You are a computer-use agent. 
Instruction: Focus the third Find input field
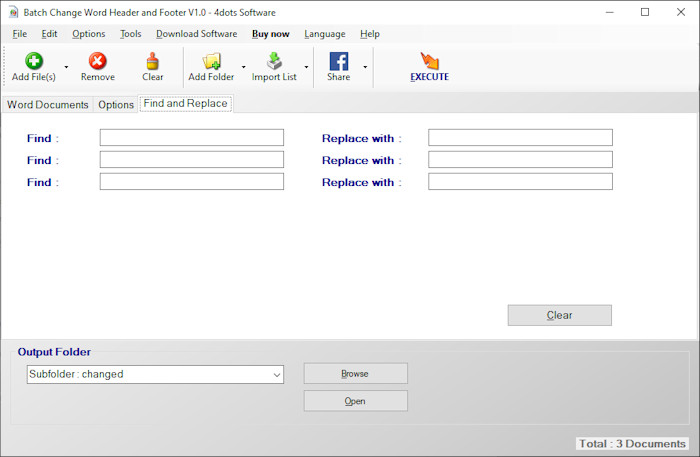(192, 181)
